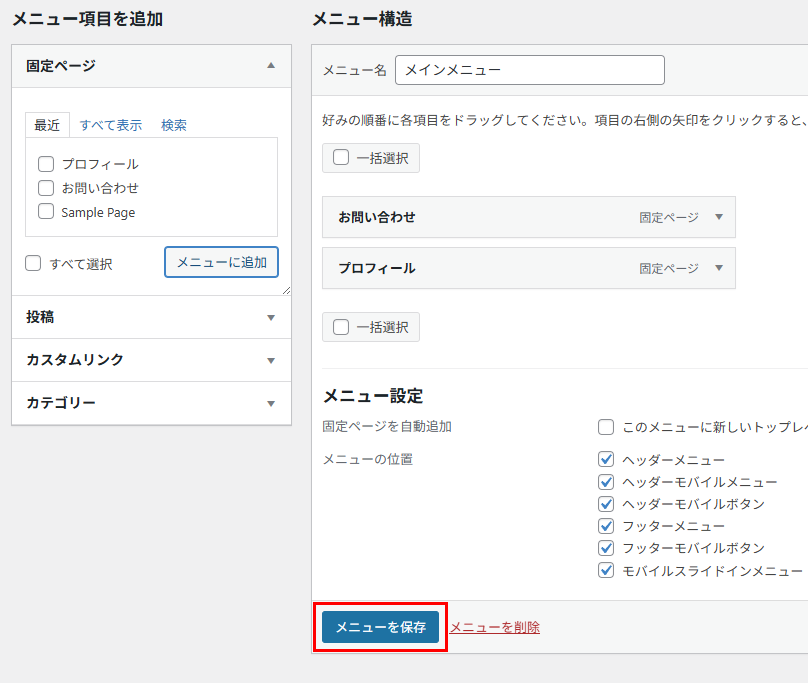Check the プロフィール page checkbox
This screenshot has height=683, width=808.
[x=46, y=164]
